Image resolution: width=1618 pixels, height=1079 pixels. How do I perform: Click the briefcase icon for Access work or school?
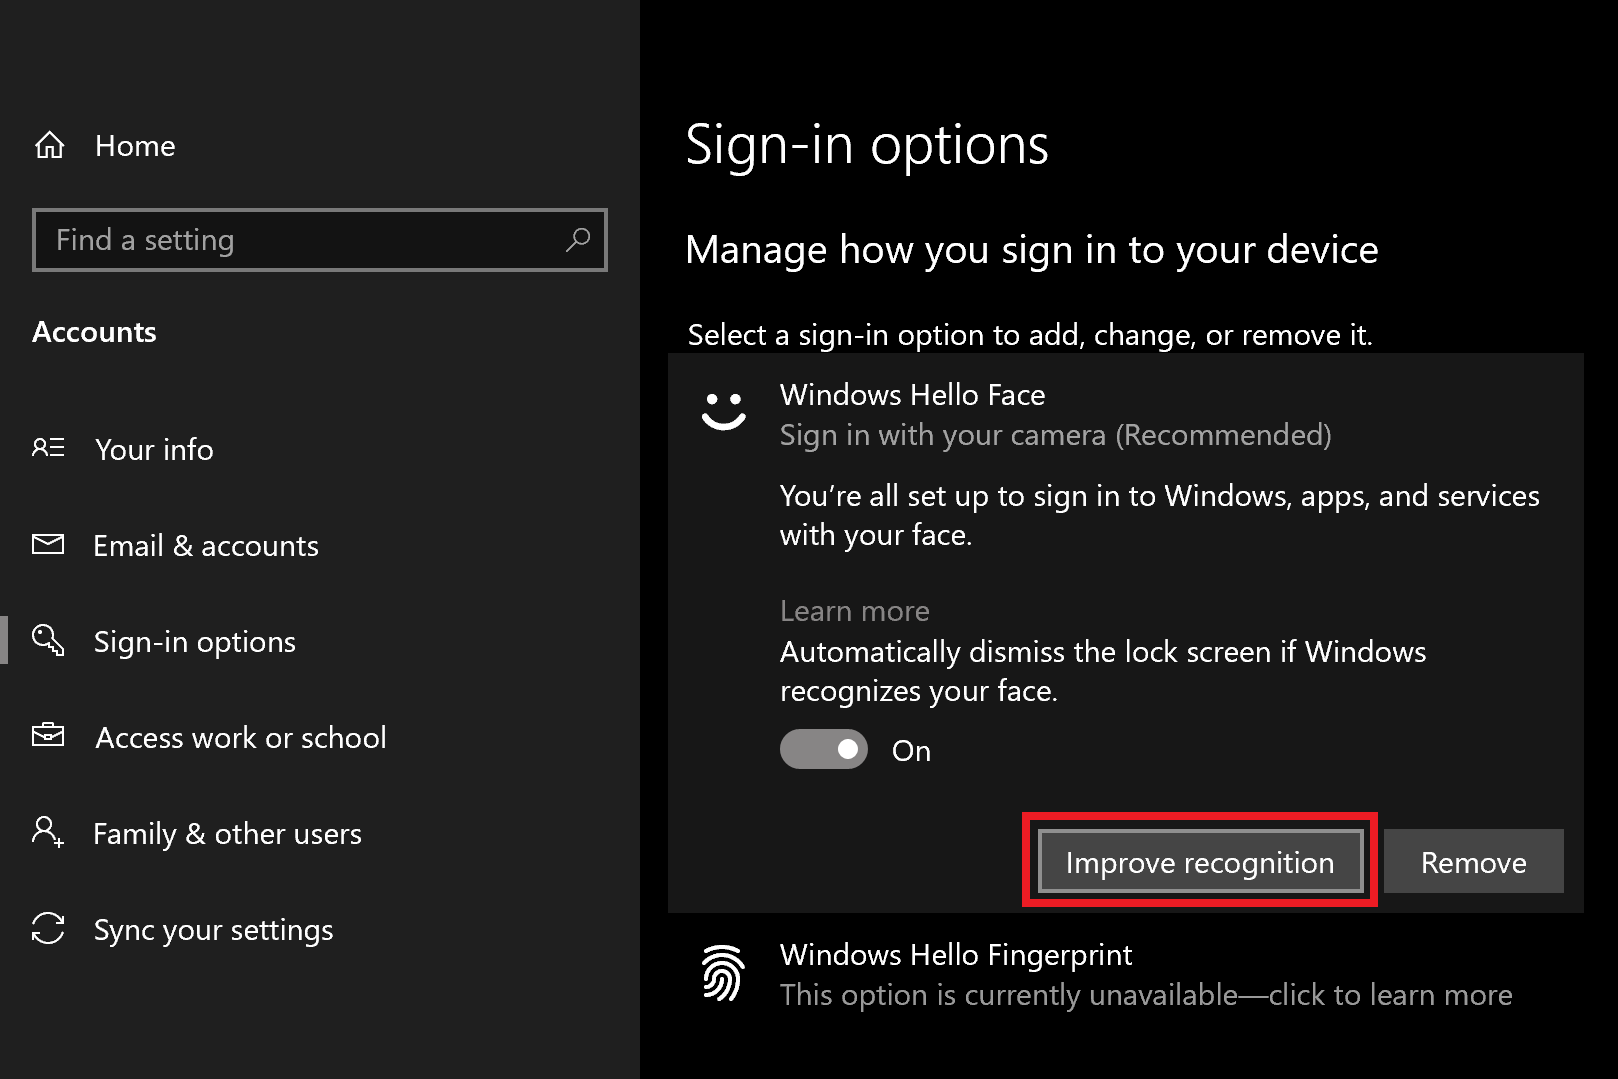pos(48,736)
